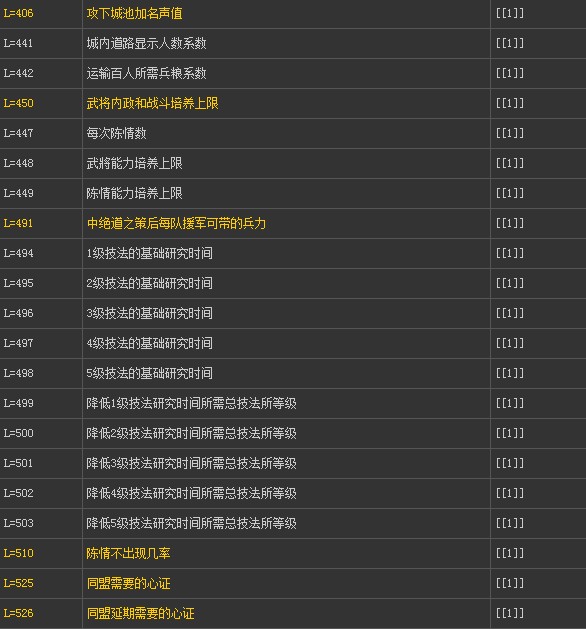Image resolution: width=586 pixels, height=629 pixels.
Task: Click highlighted 陈情不出现几率 text
Action: click(x=128, y=554)
